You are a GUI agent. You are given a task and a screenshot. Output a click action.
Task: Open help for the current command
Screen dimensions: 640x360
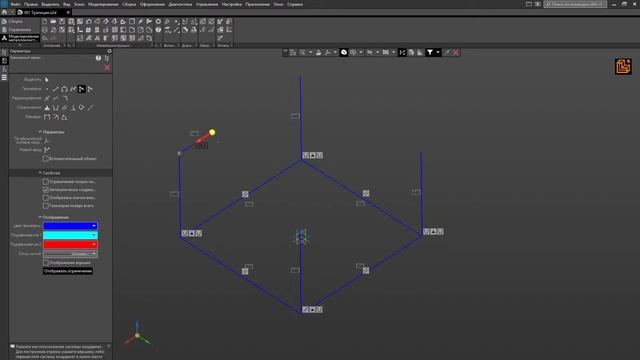click(x=98, y=58)
